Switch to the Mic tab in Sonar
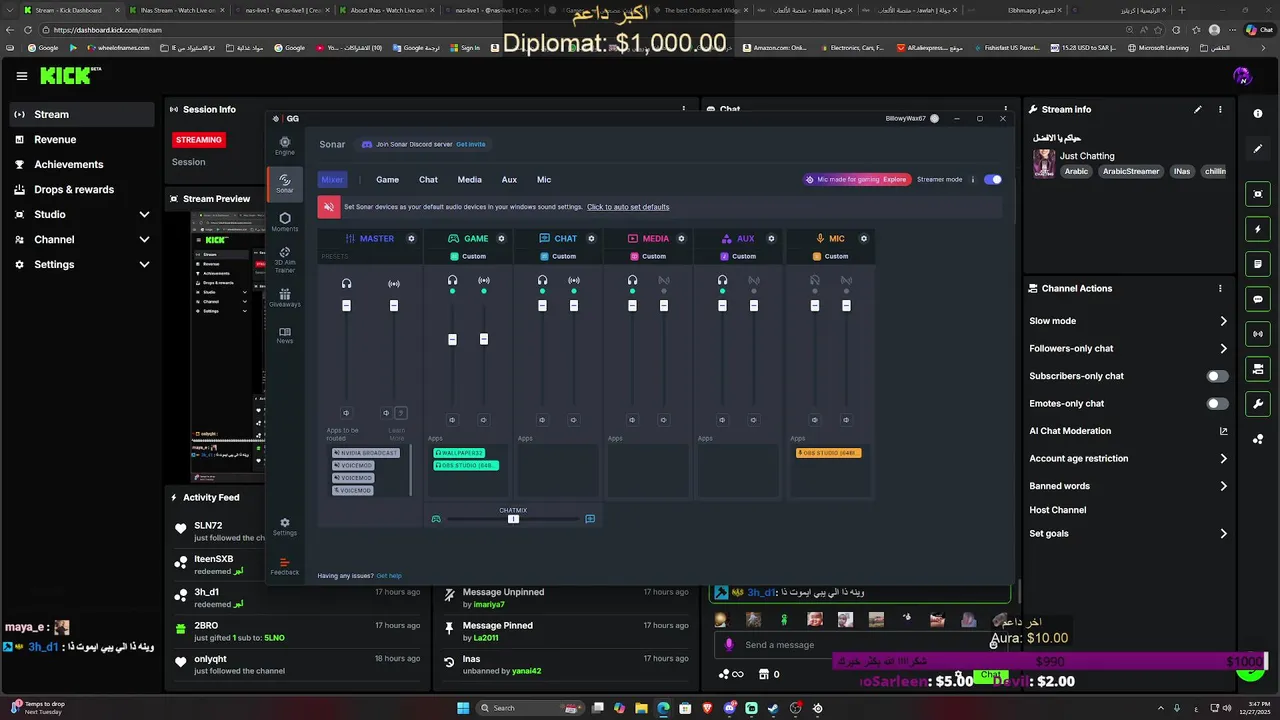 (x=544, y=180)
